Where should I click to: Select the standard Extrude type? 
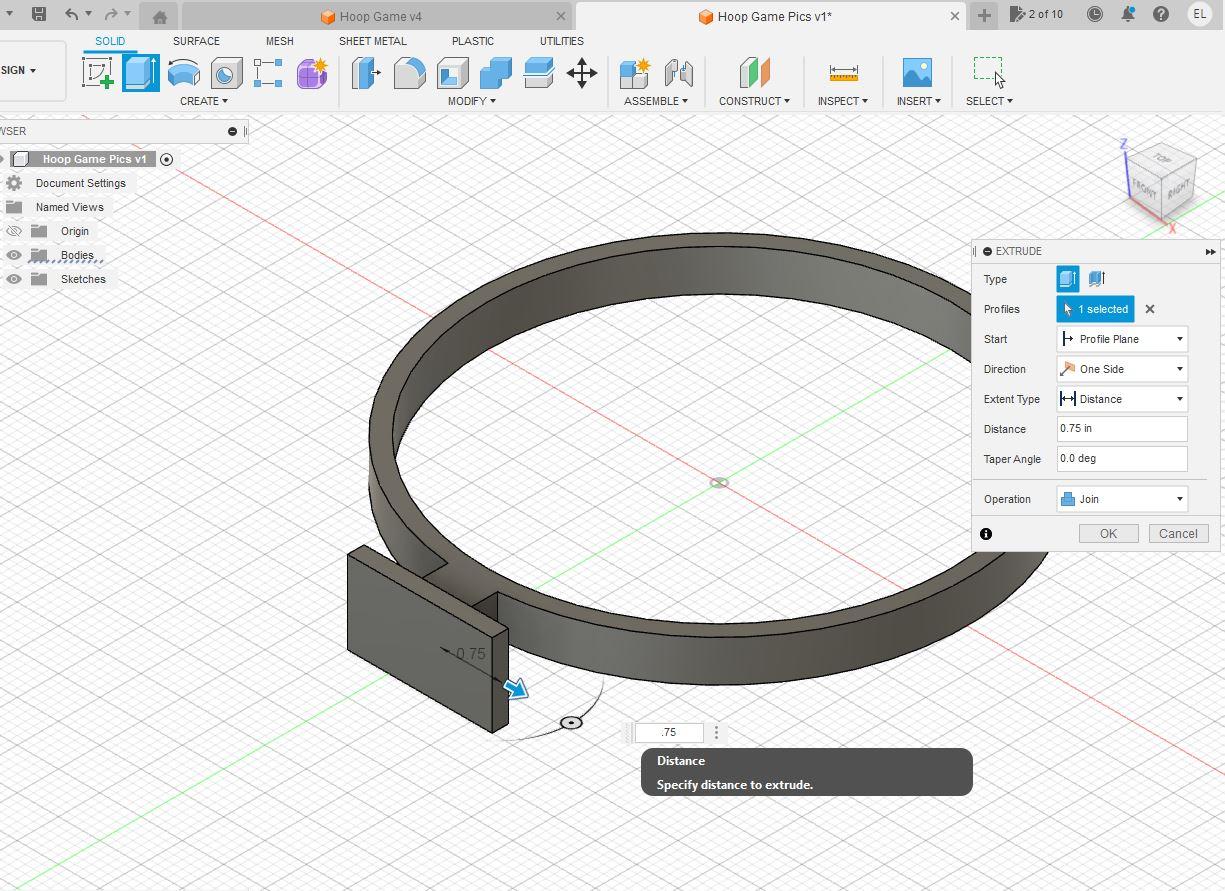tap(1068, 279)
